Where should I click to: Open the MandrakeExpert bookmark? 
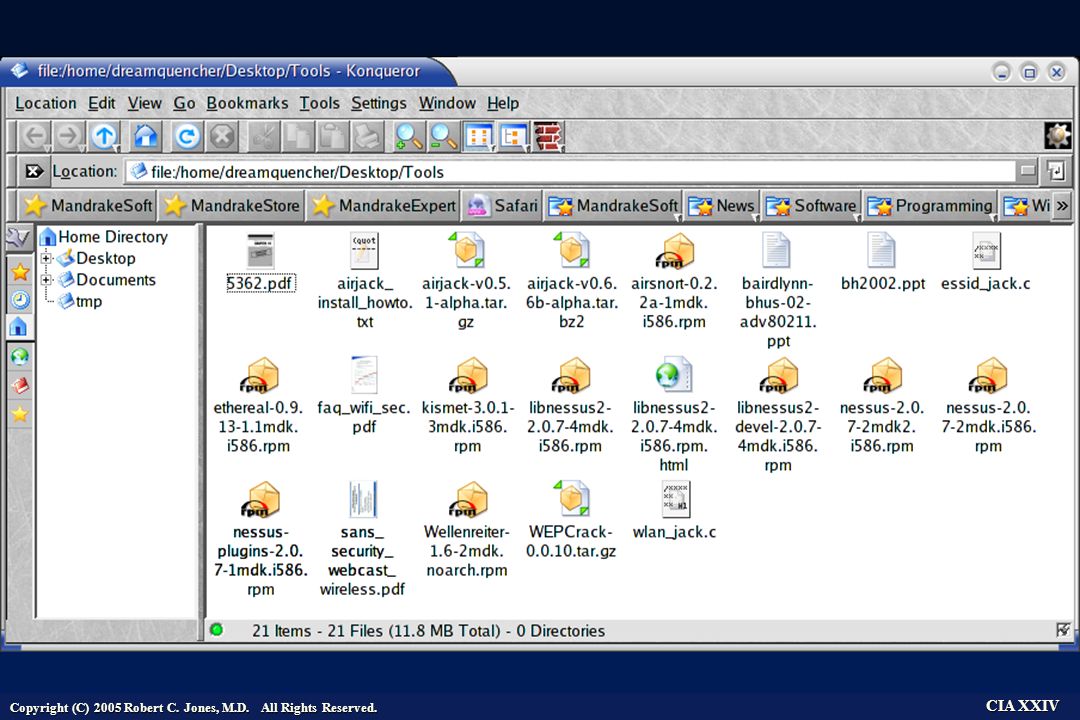(384, 206)
